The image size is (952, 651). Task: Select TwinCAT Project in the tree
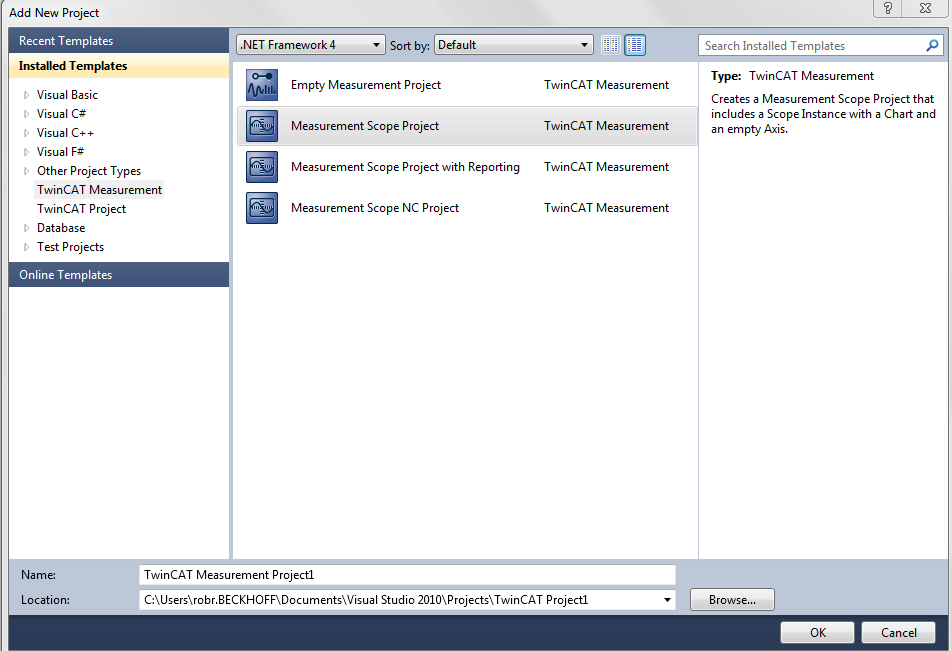(81, 209)
